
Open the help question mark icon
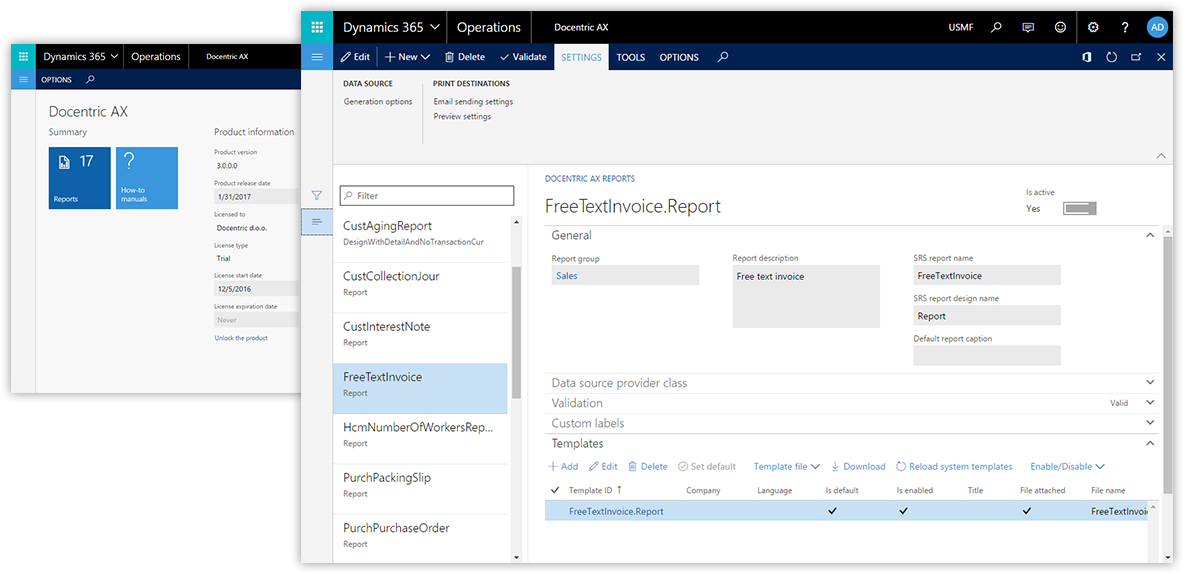pos(1125,27)
